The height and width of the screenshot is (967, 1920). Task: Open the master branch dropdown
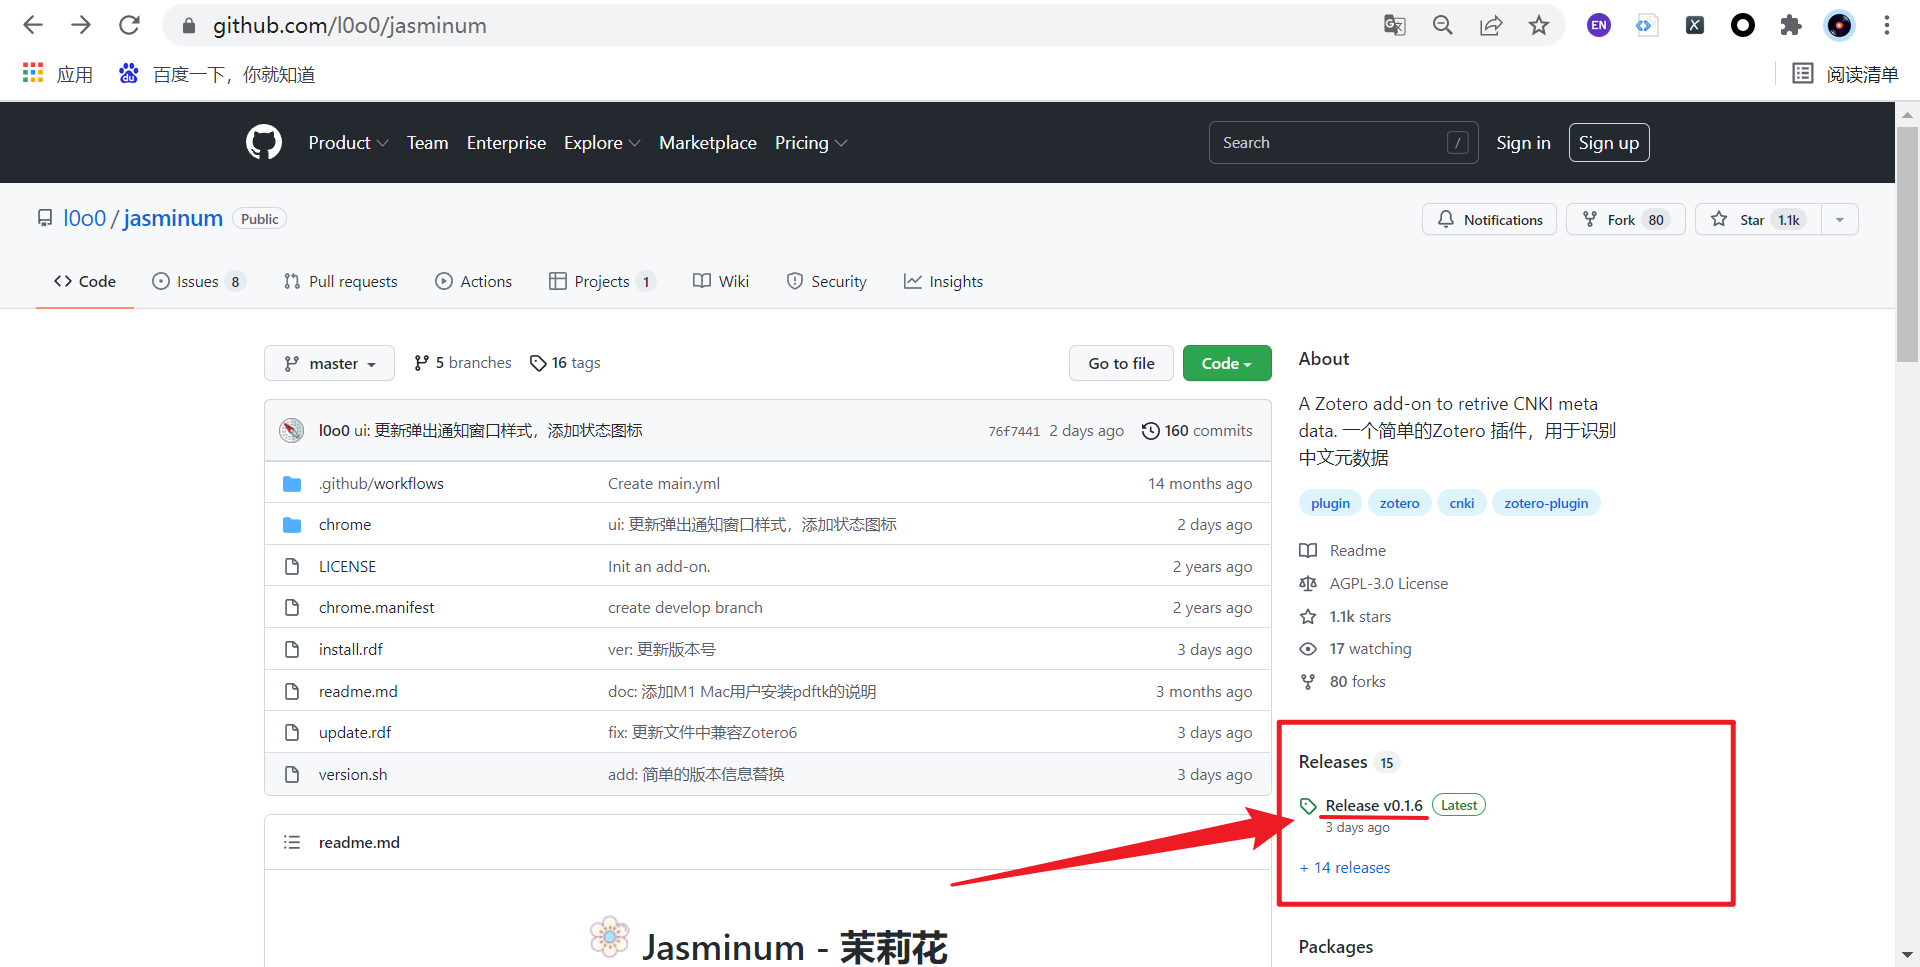tap(329, 363)
